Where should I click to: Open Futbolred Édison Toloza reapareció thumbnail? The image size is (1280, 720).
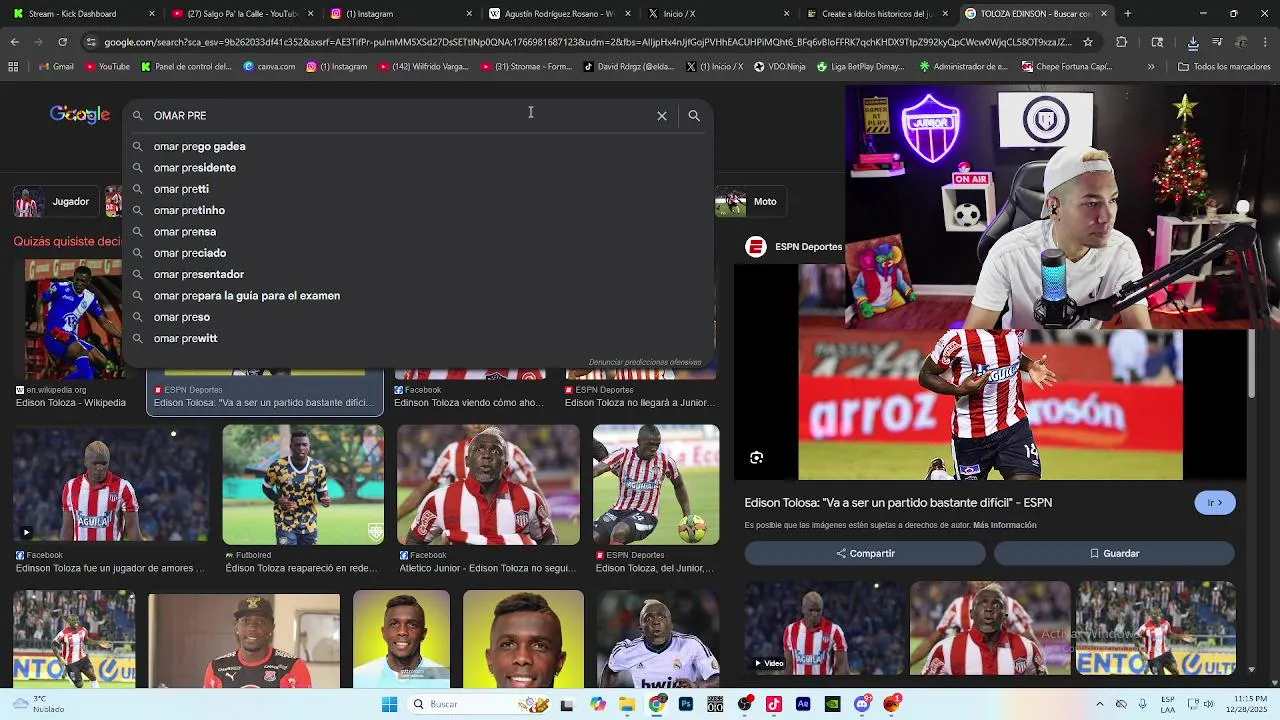(303, 485)
